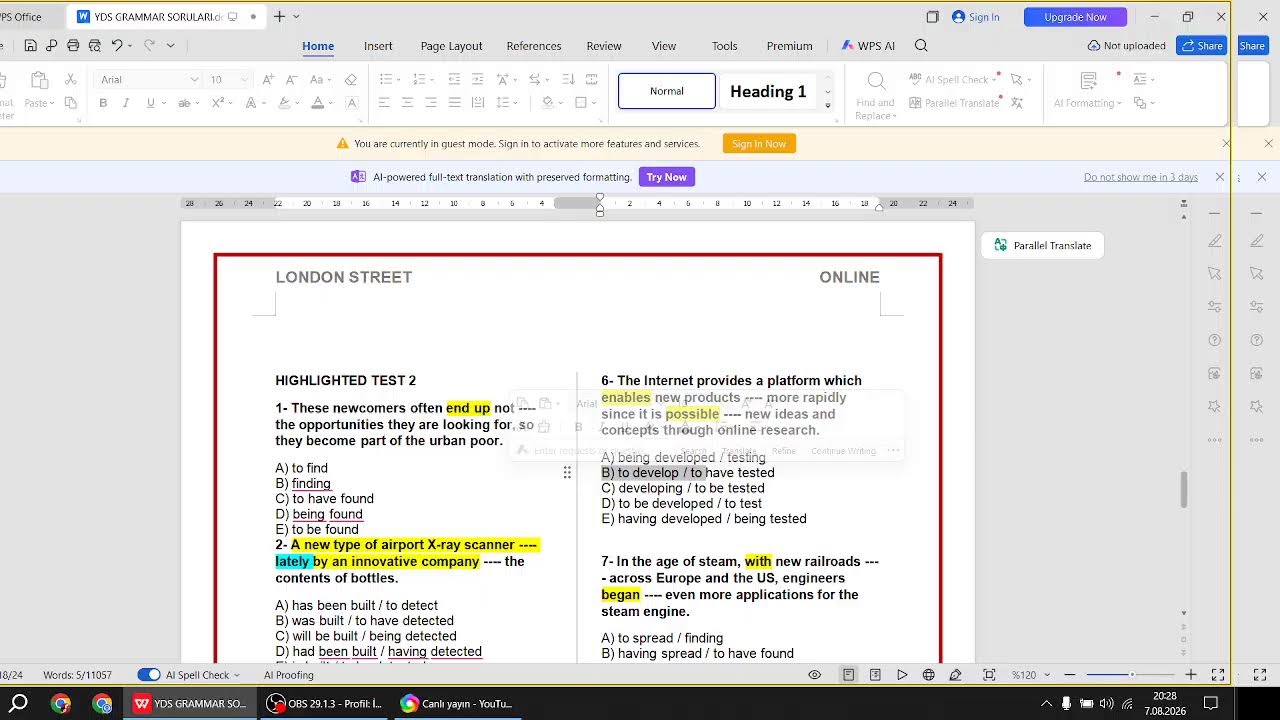Expand the AI Formatting dropdown
Image resolution: width=1280 pixels, height=720 pixels.
1119,103
